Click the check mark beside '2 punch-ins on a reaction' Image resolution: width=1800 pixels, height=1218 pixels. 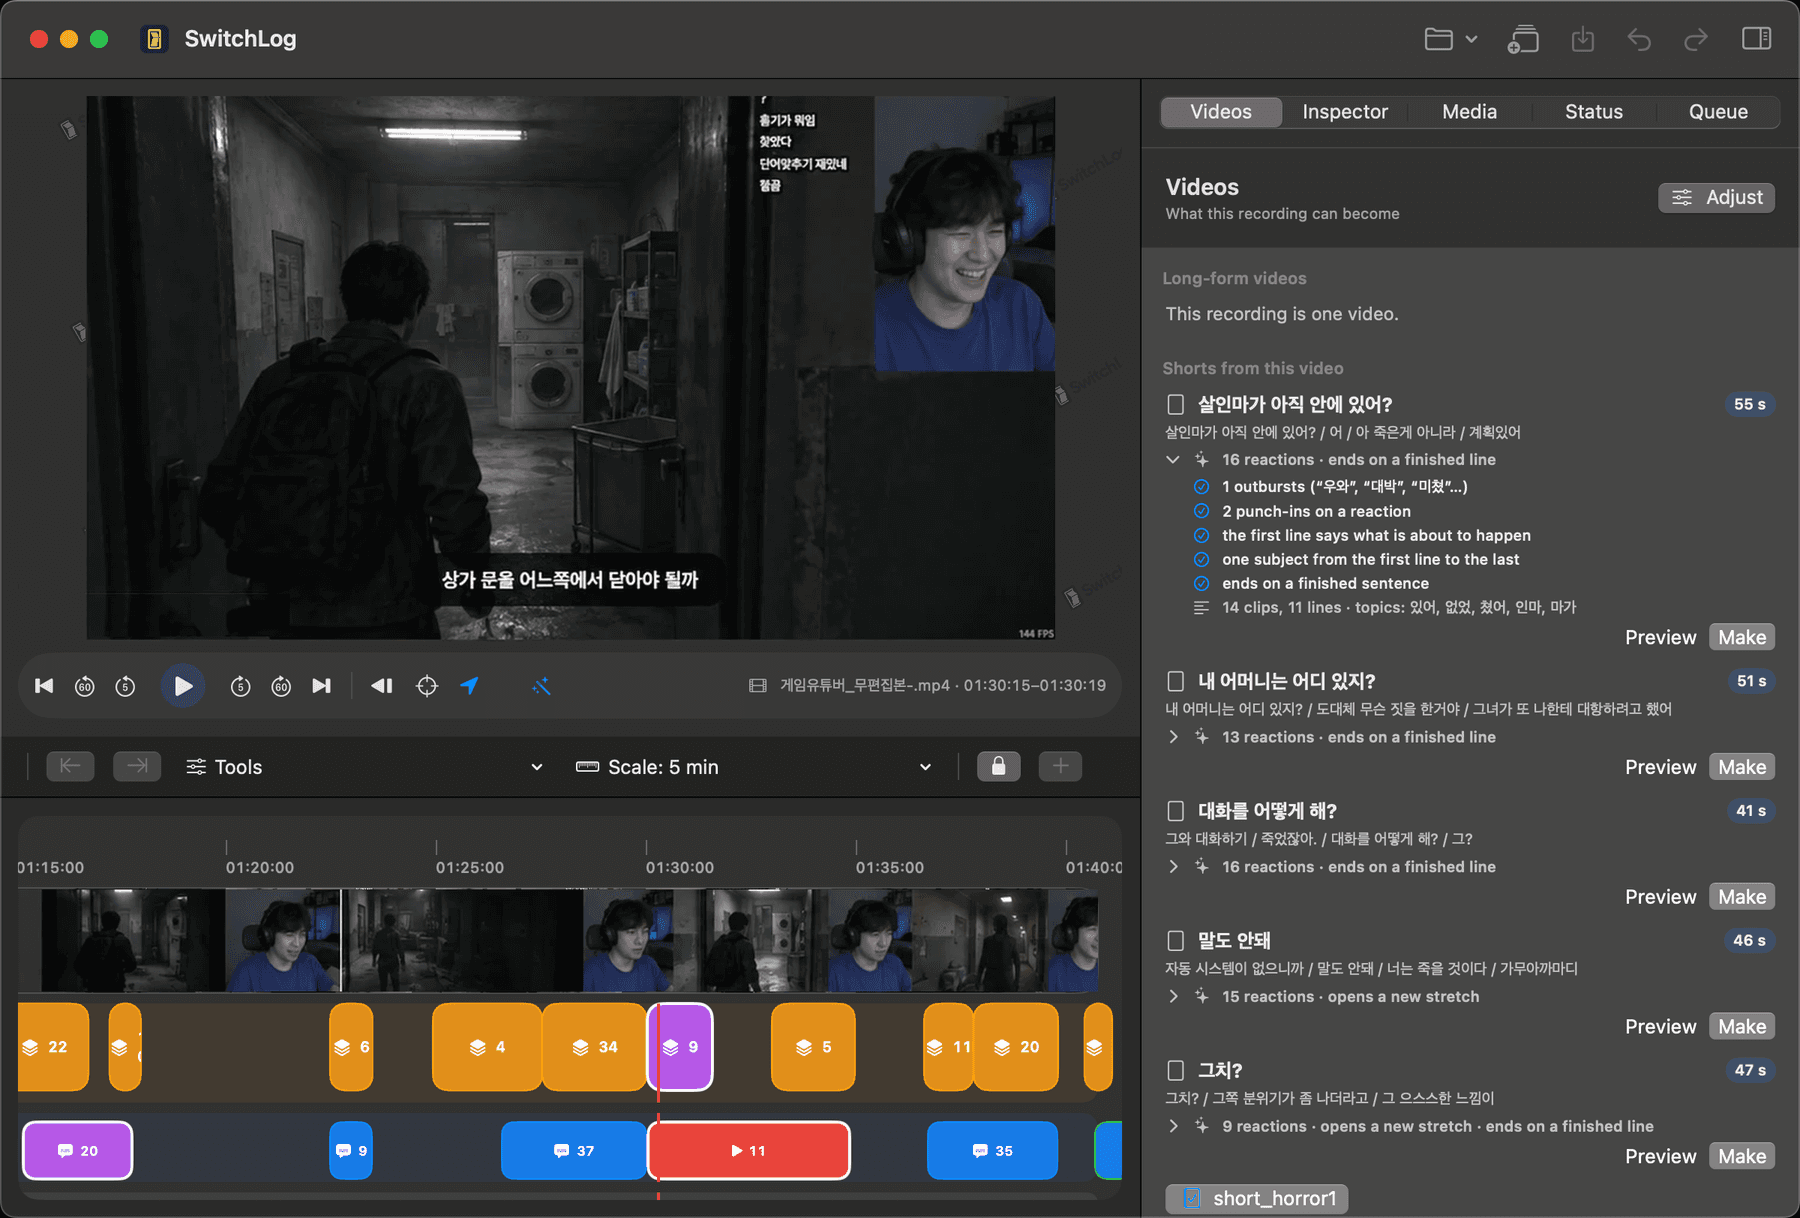tap(1202, 511)
